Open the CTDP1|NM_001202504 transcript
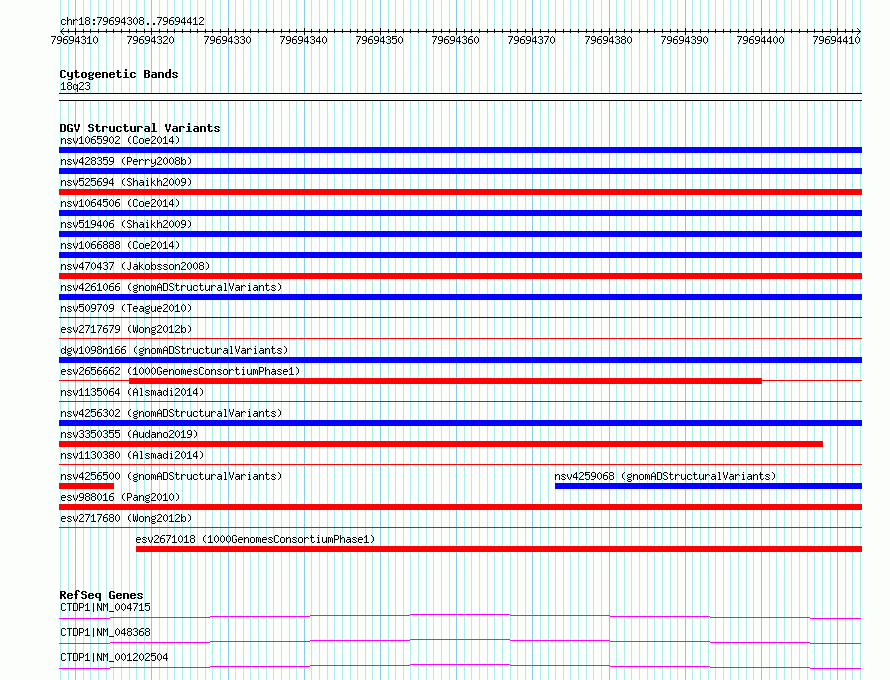Viewport: 890px width, 680px height. point(114,657)
